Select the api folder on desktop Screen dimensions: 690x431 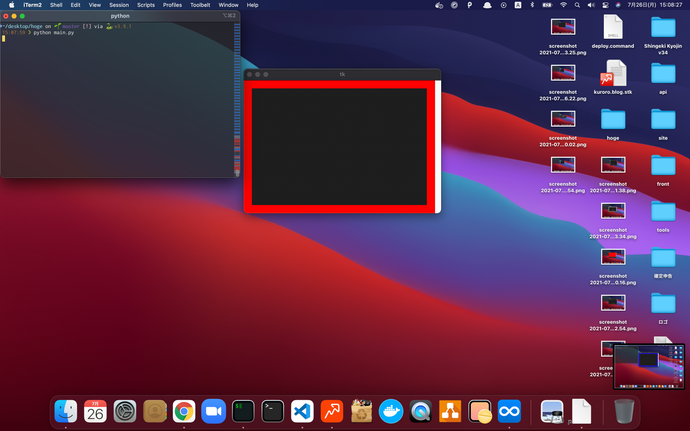[663, 77]
